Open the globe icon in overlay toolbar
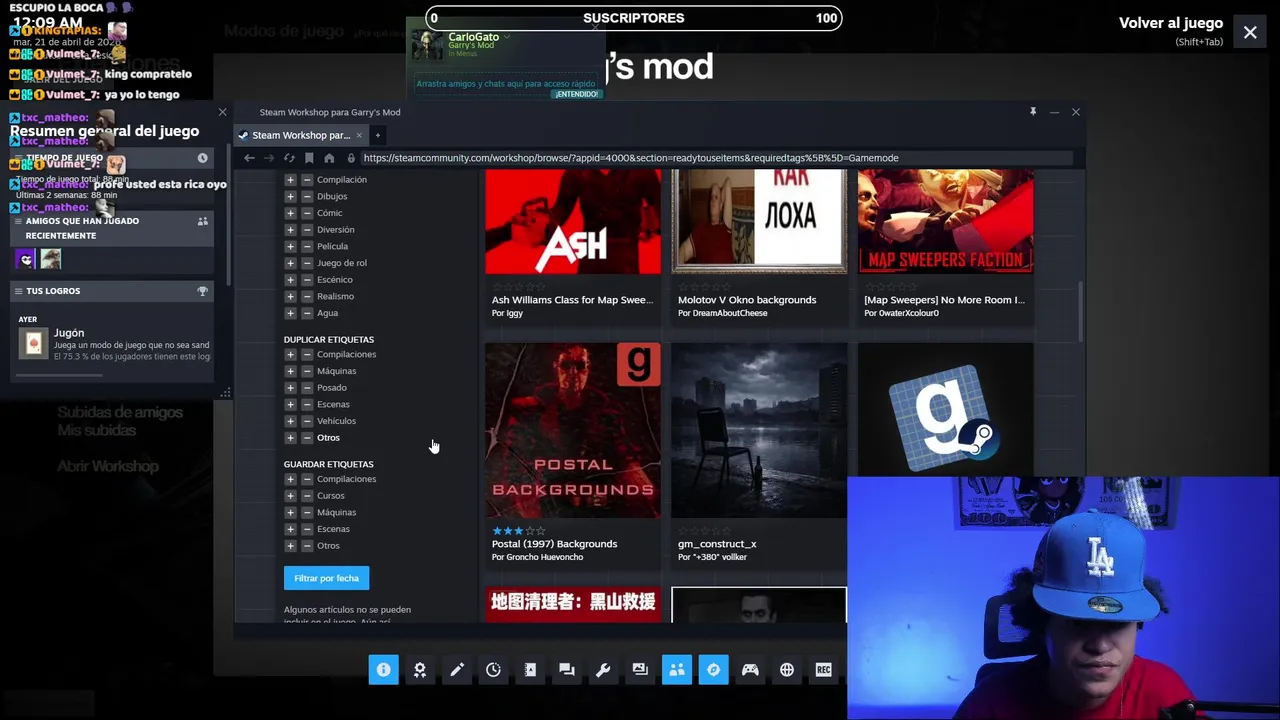This screenshot has height=720, width=1280. point(787,670)
